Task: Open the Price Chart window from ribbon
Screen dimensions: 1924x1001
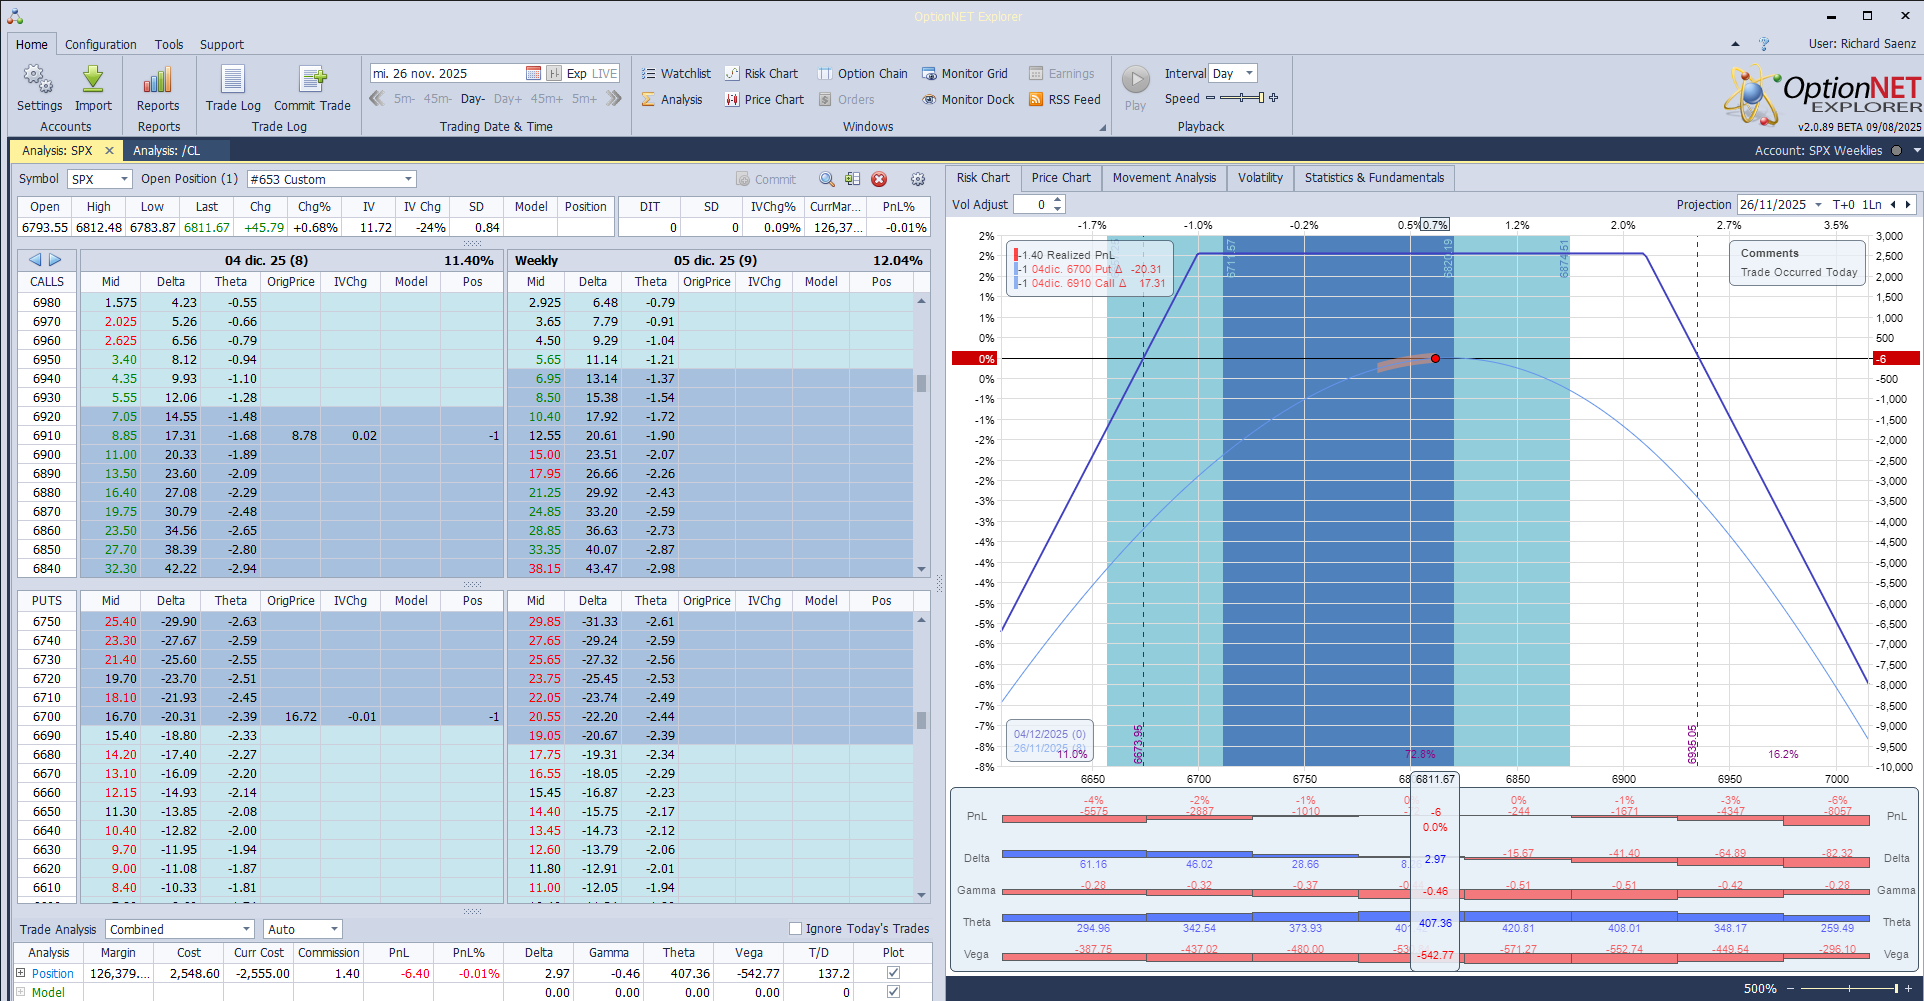Action: [x=765, y=99]
